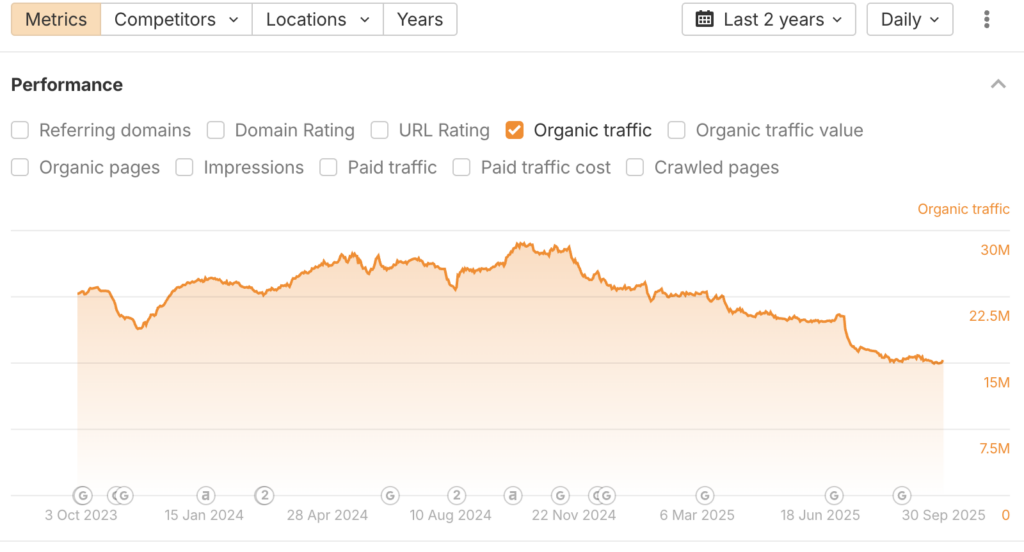
Task: Click the last Google marker before 30 Sep 2025
Action: coord(902,495)
